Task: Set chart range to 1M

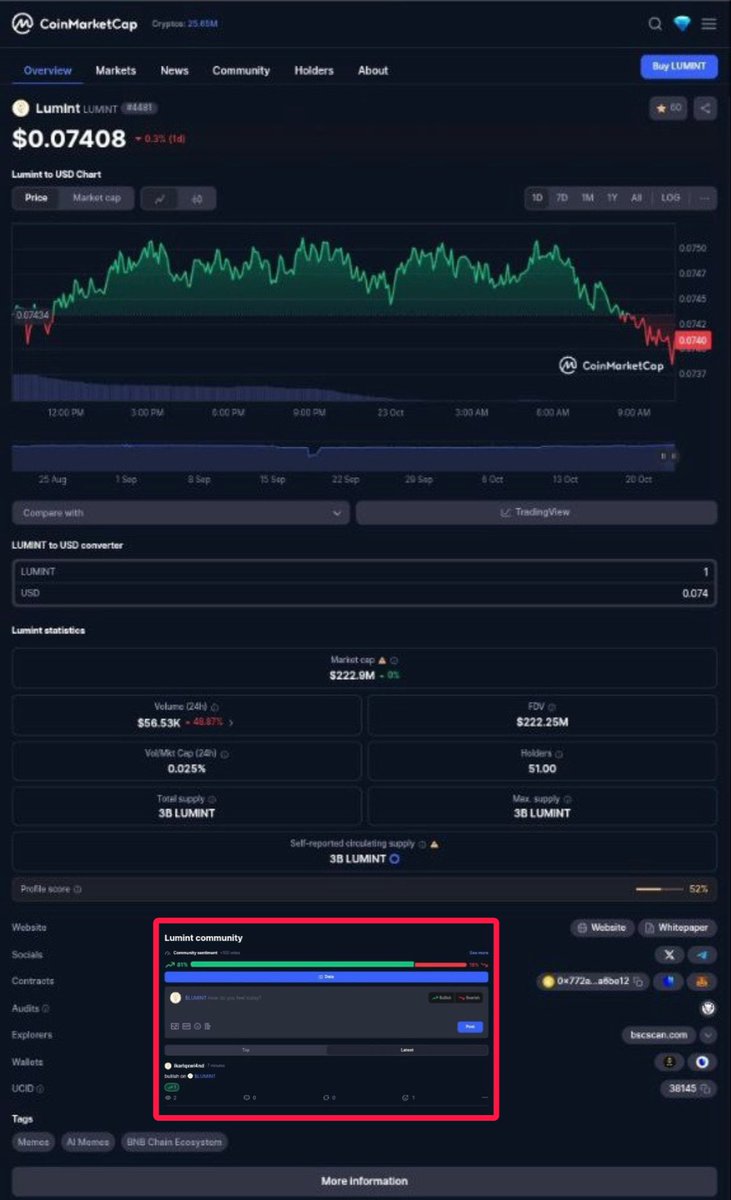Action: [587, 198]
